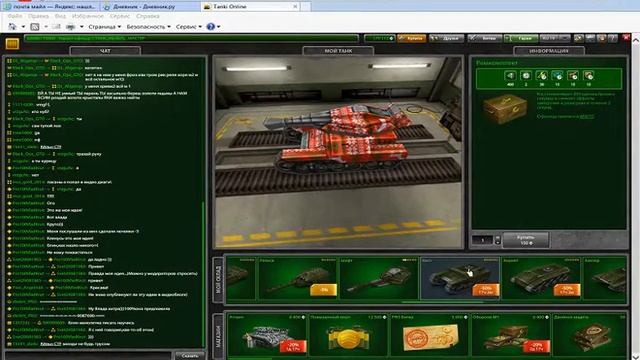Click the sixth kit supply icon
This screenshot has width=640, height=360.
coord(588,76)
